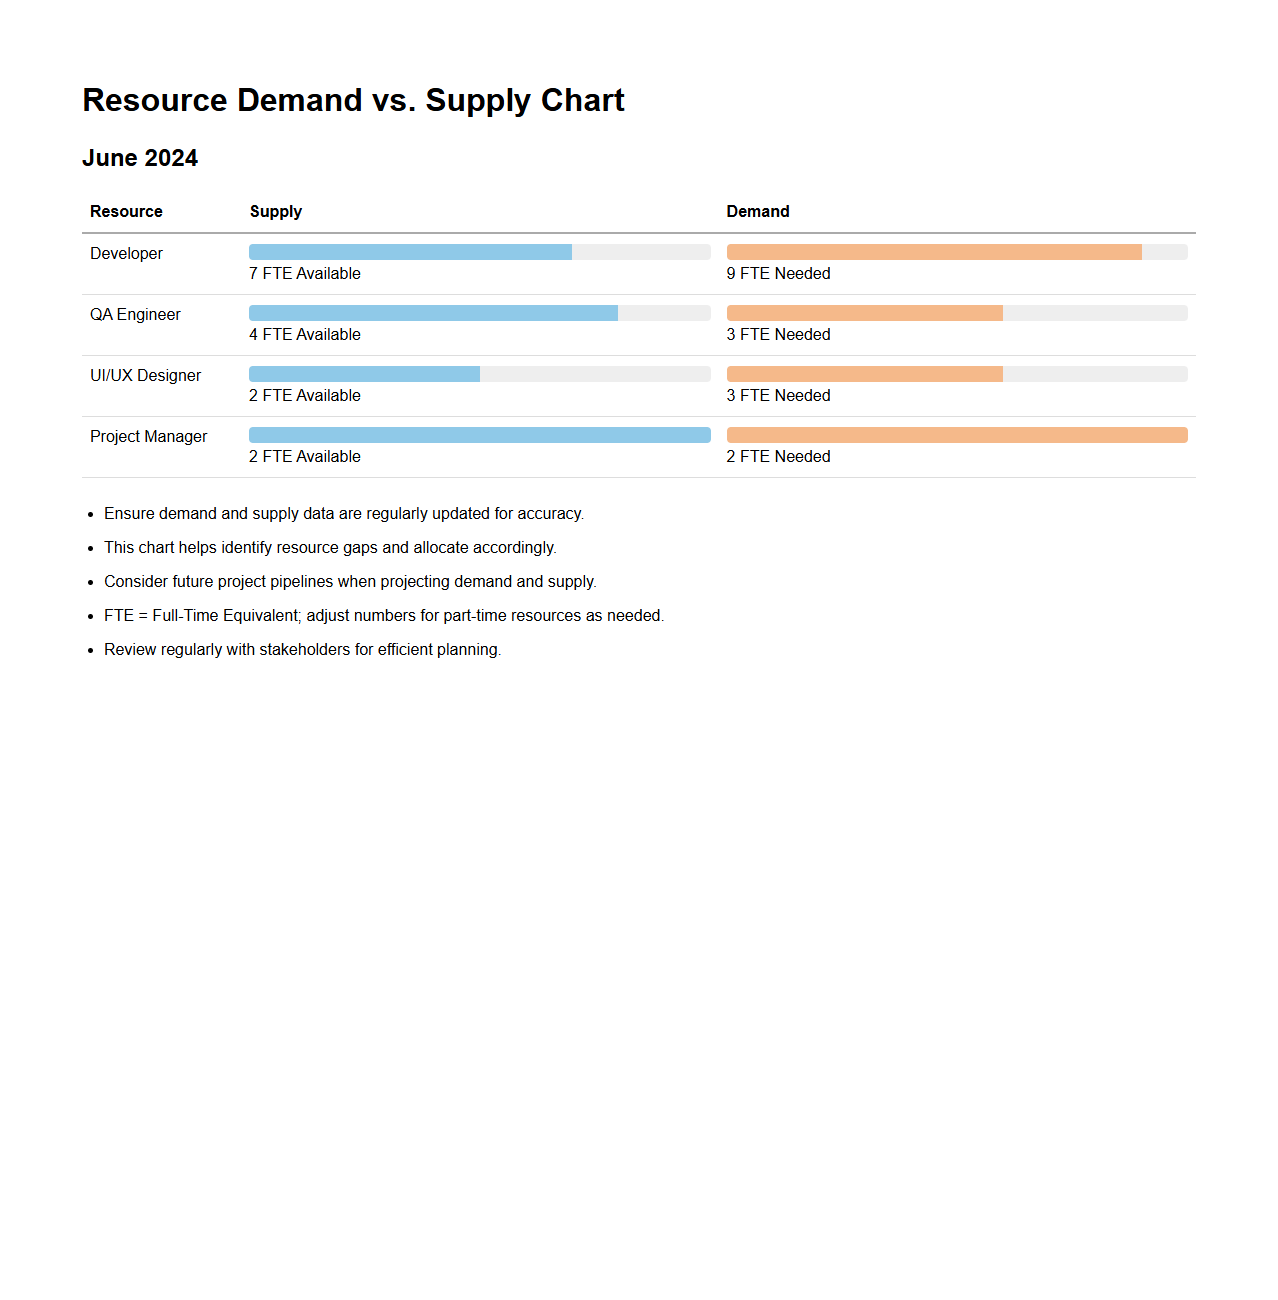The height and width of the screenshot is (1300, 1278).
Task: Click the FTE Full-Time Equivalent definition note
Action: (383, 616)
